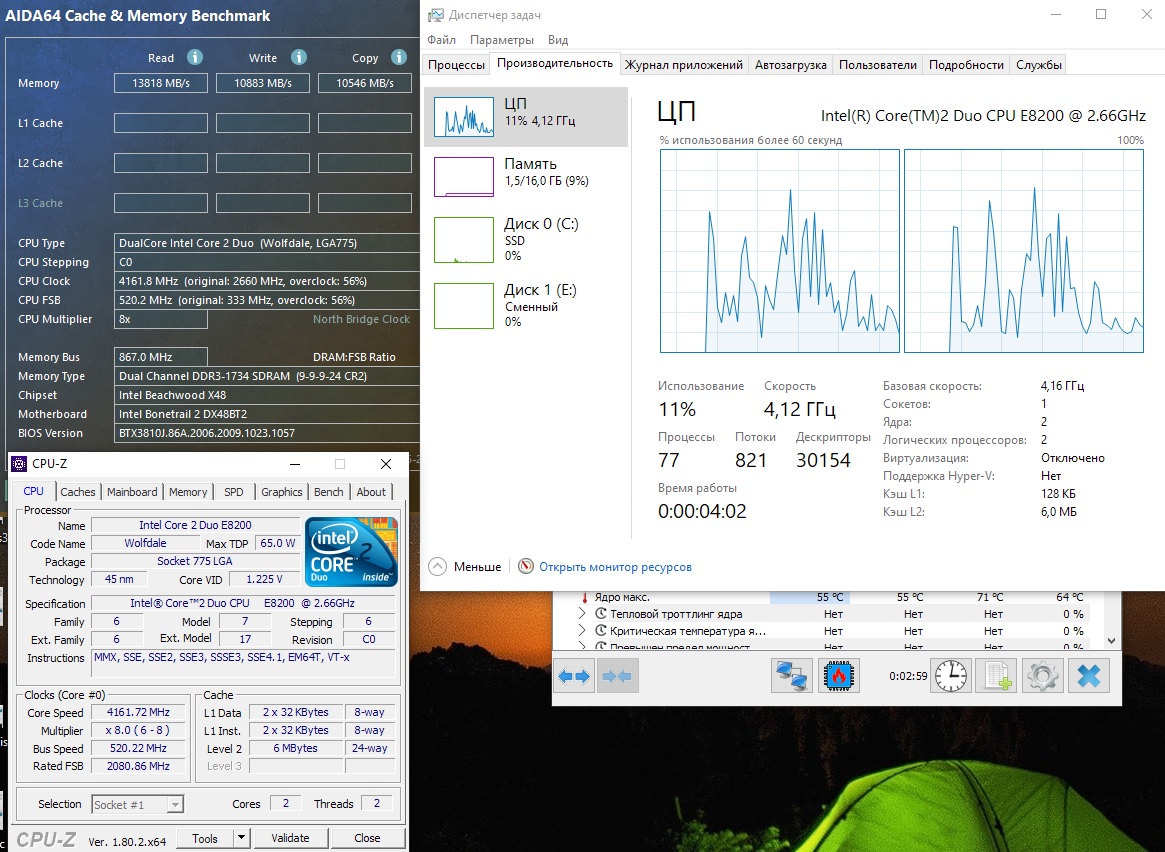Image resolution: width=1165 pixels, height=852 pixels.
Task: Click the Core Speed 4161.72 MHz value
Action: (x=138, y=712)
